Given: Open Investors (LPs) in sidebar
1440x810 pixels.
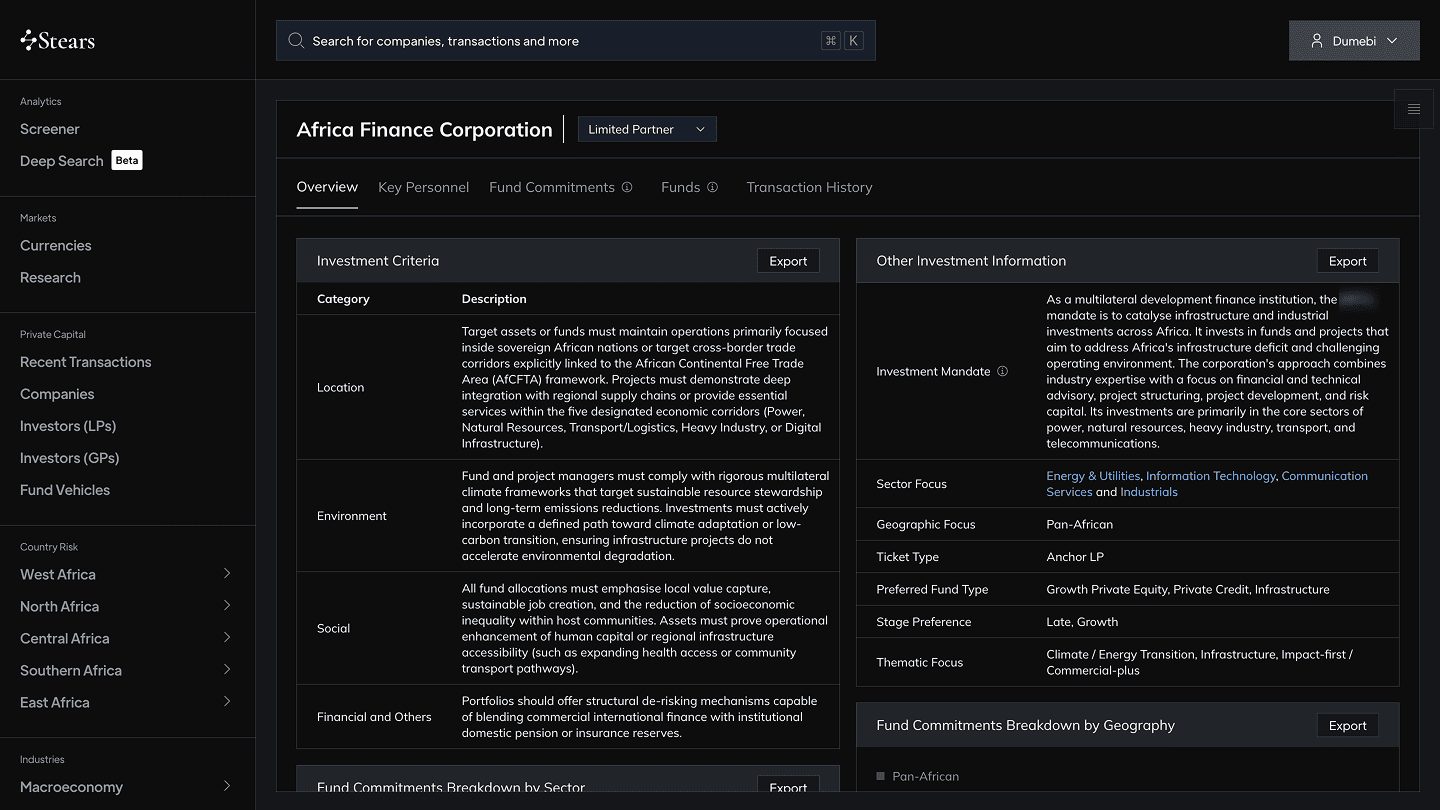Looking at the screenshot, I should tap(68, 426).
